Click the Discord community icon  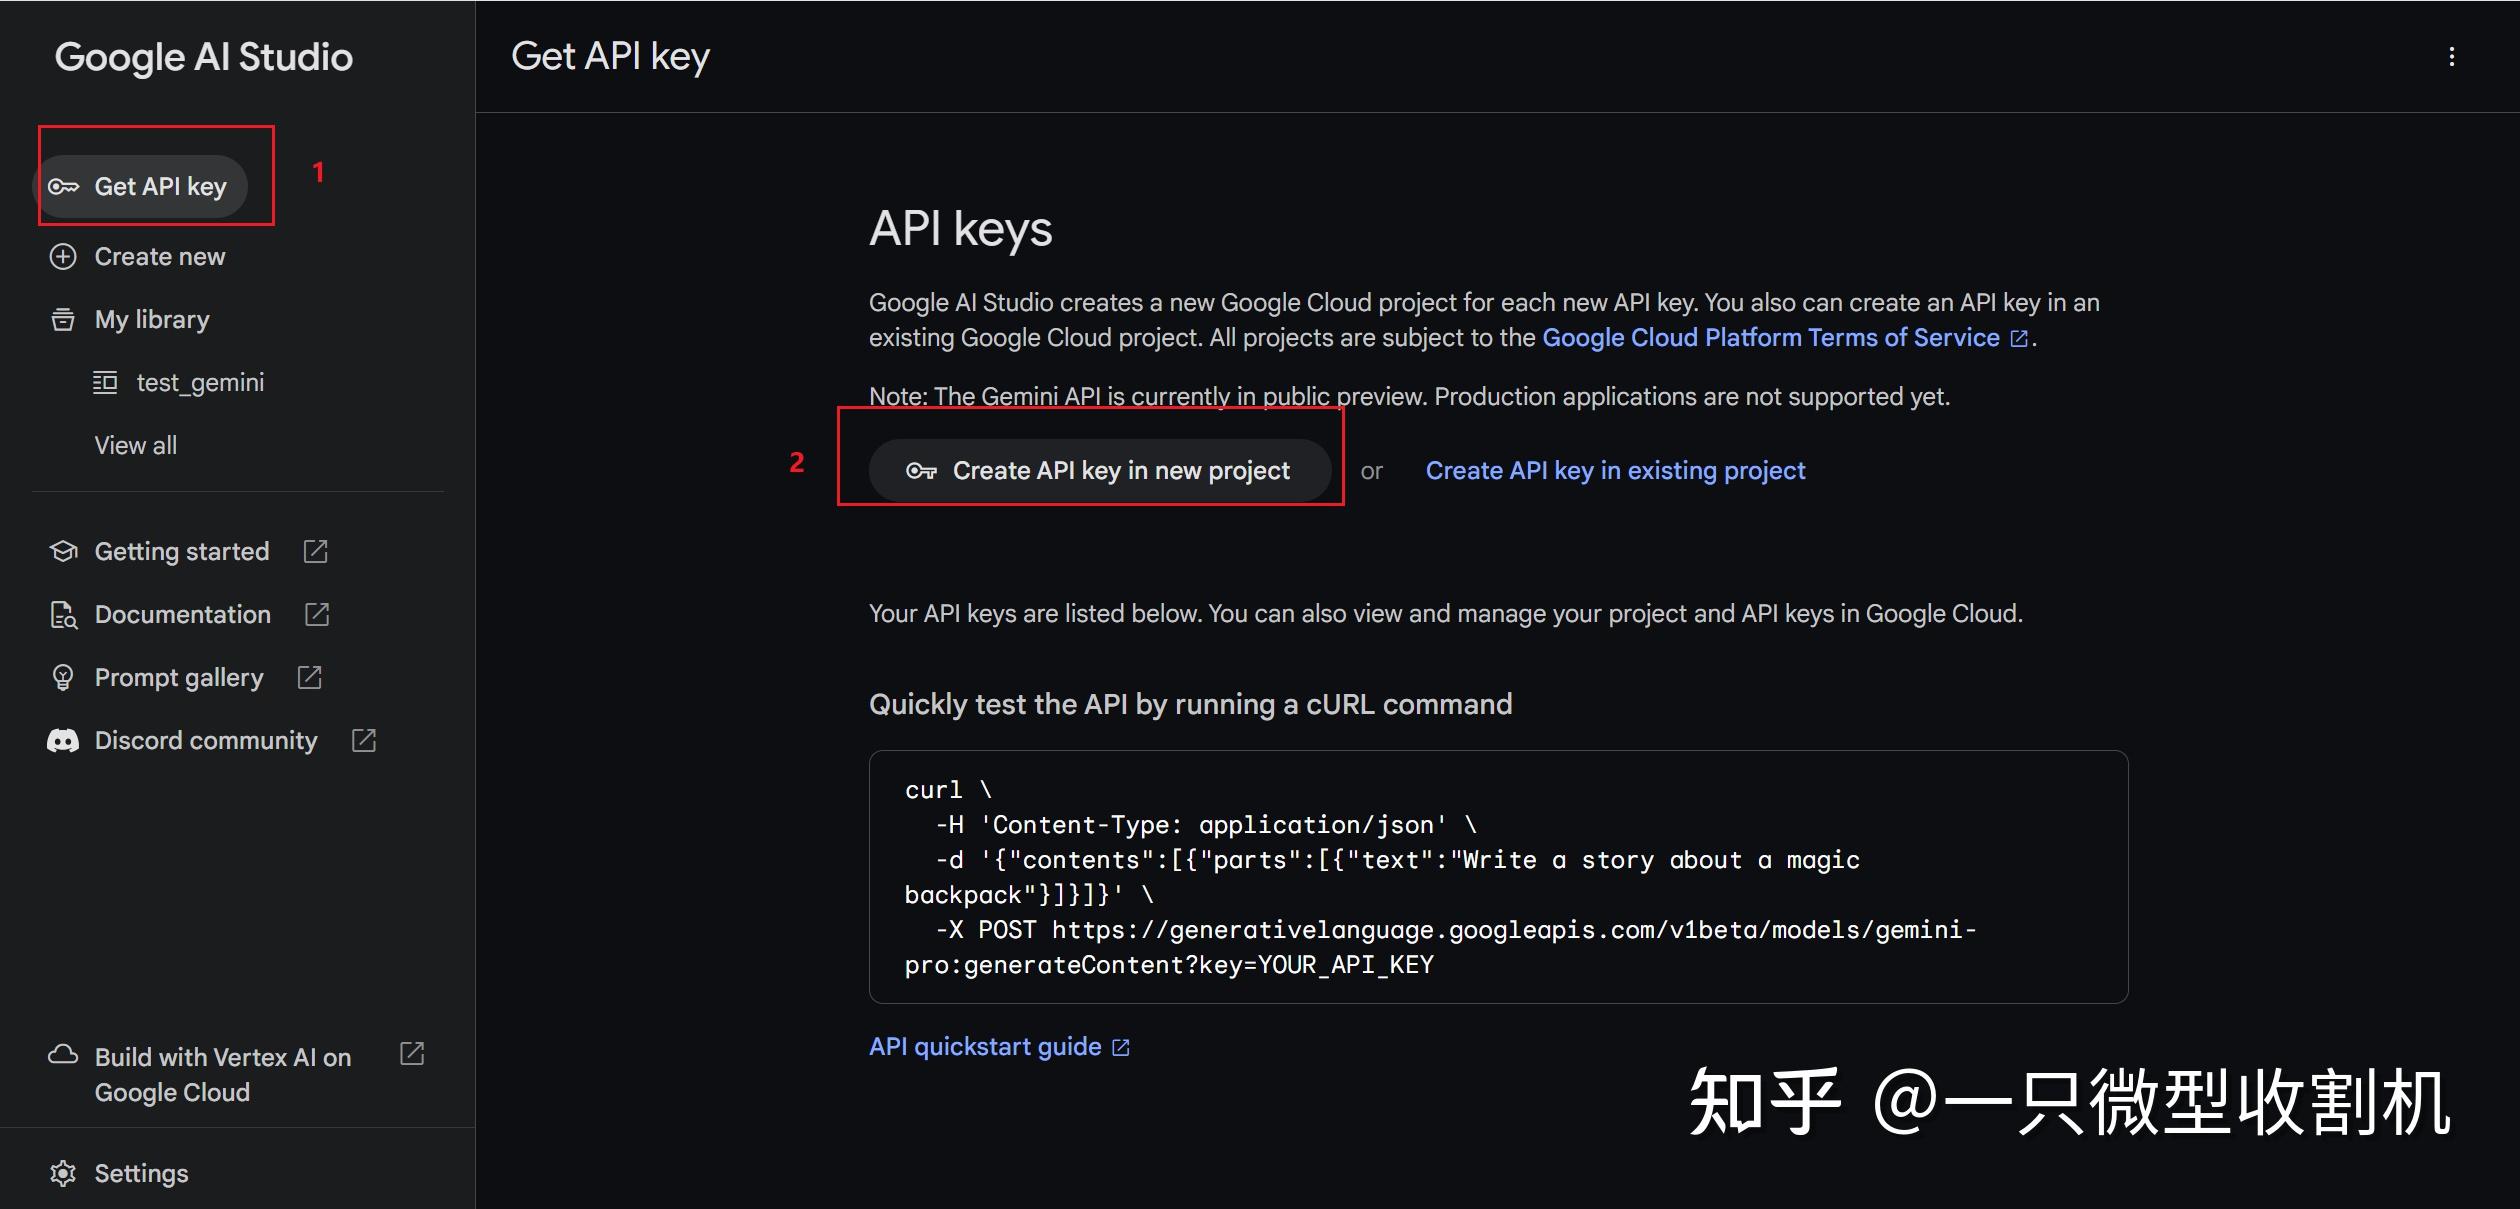click(62, 740)
